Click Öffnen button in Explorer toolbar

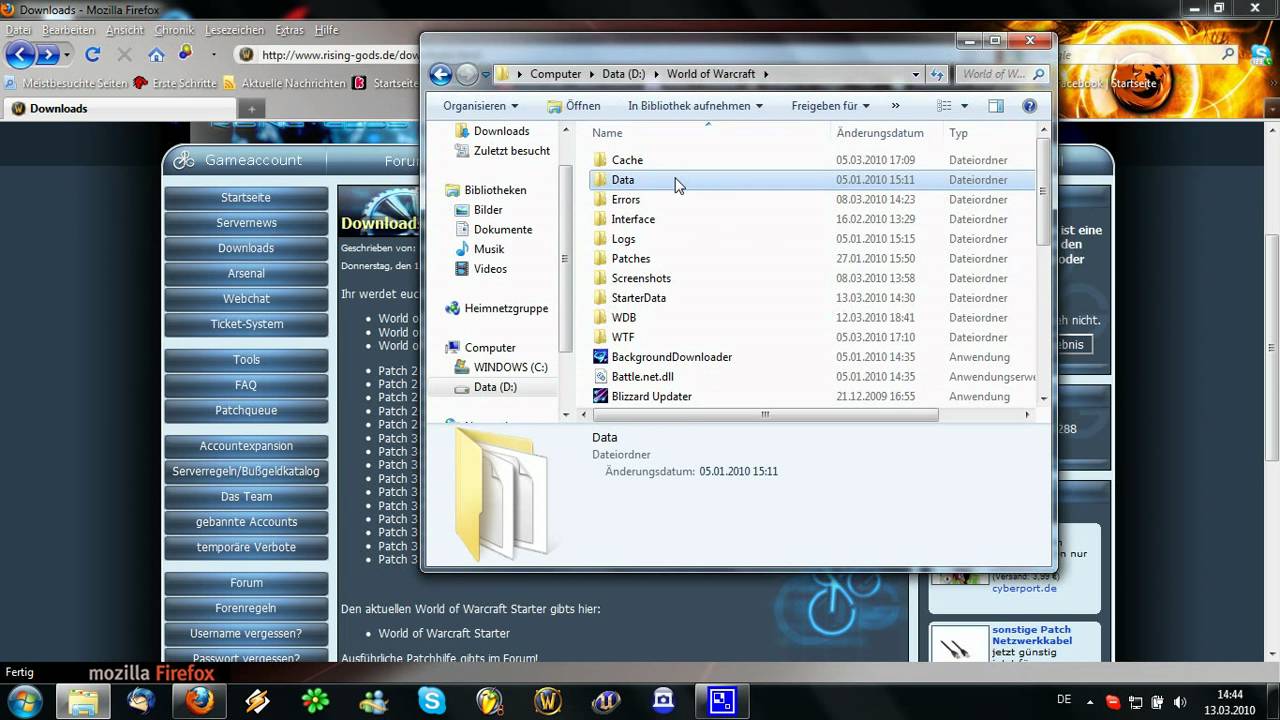point(574,105)
